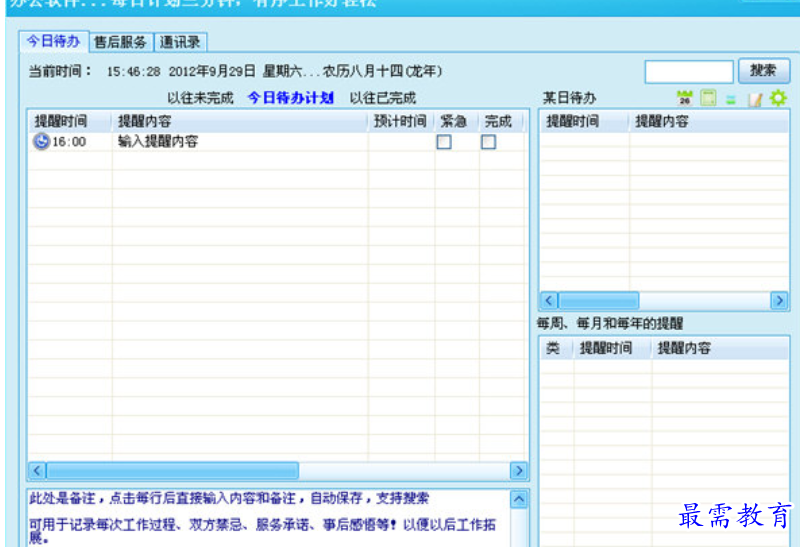Click main list horizontal scrollbar thumb

(172, 470)
